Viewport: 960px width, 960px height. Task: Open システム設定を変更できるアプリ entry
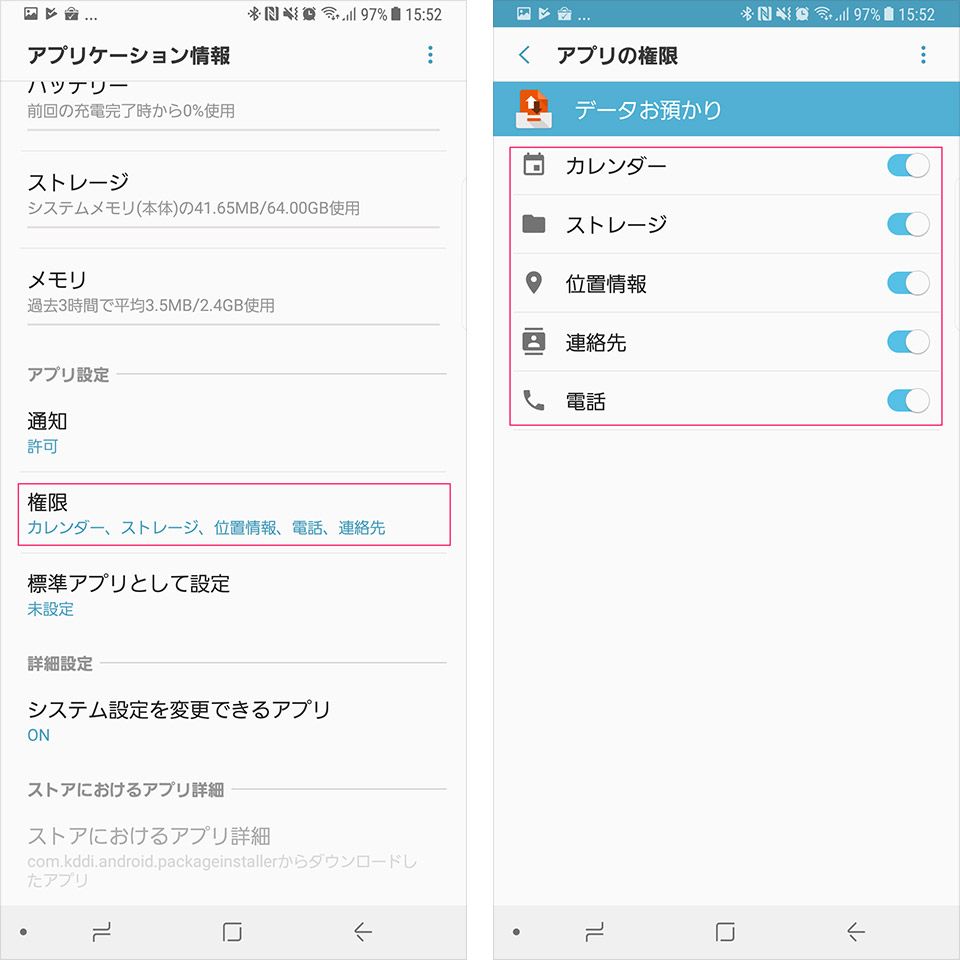point(233,721)
